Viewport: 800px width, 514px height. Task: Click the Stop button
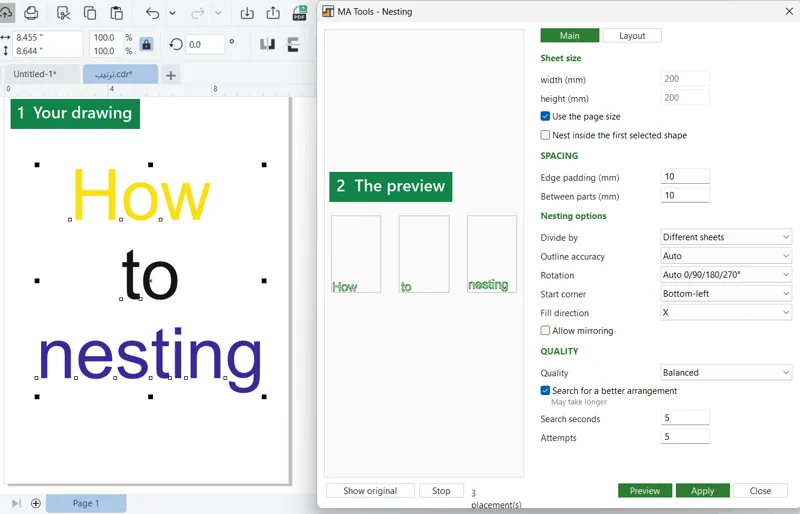click(441, 491)
